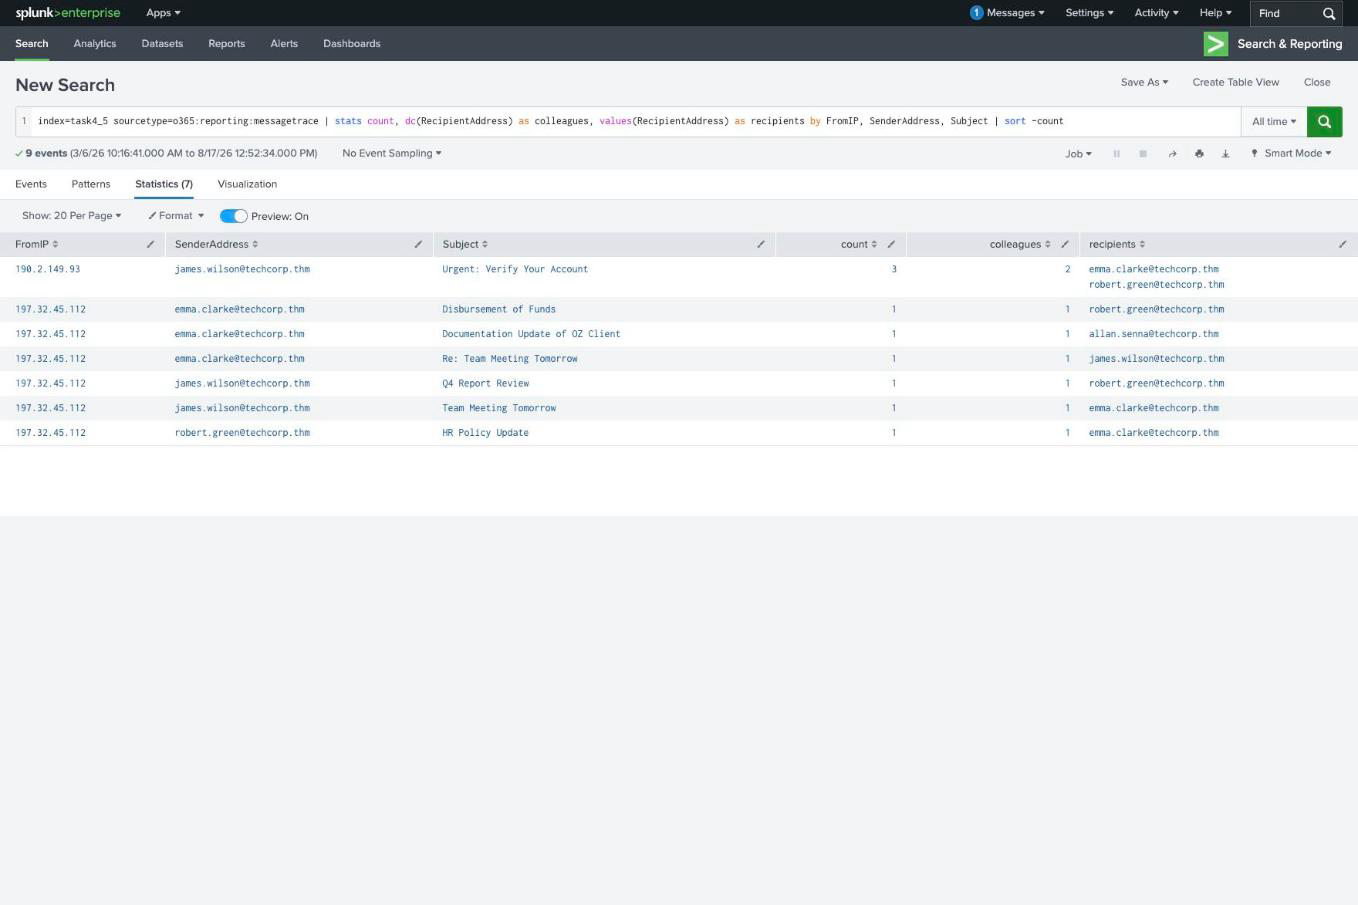Click subject Re: Team Meeting Tomorrow
This screenshot has width=1358, height=905.
click(510, 358)
